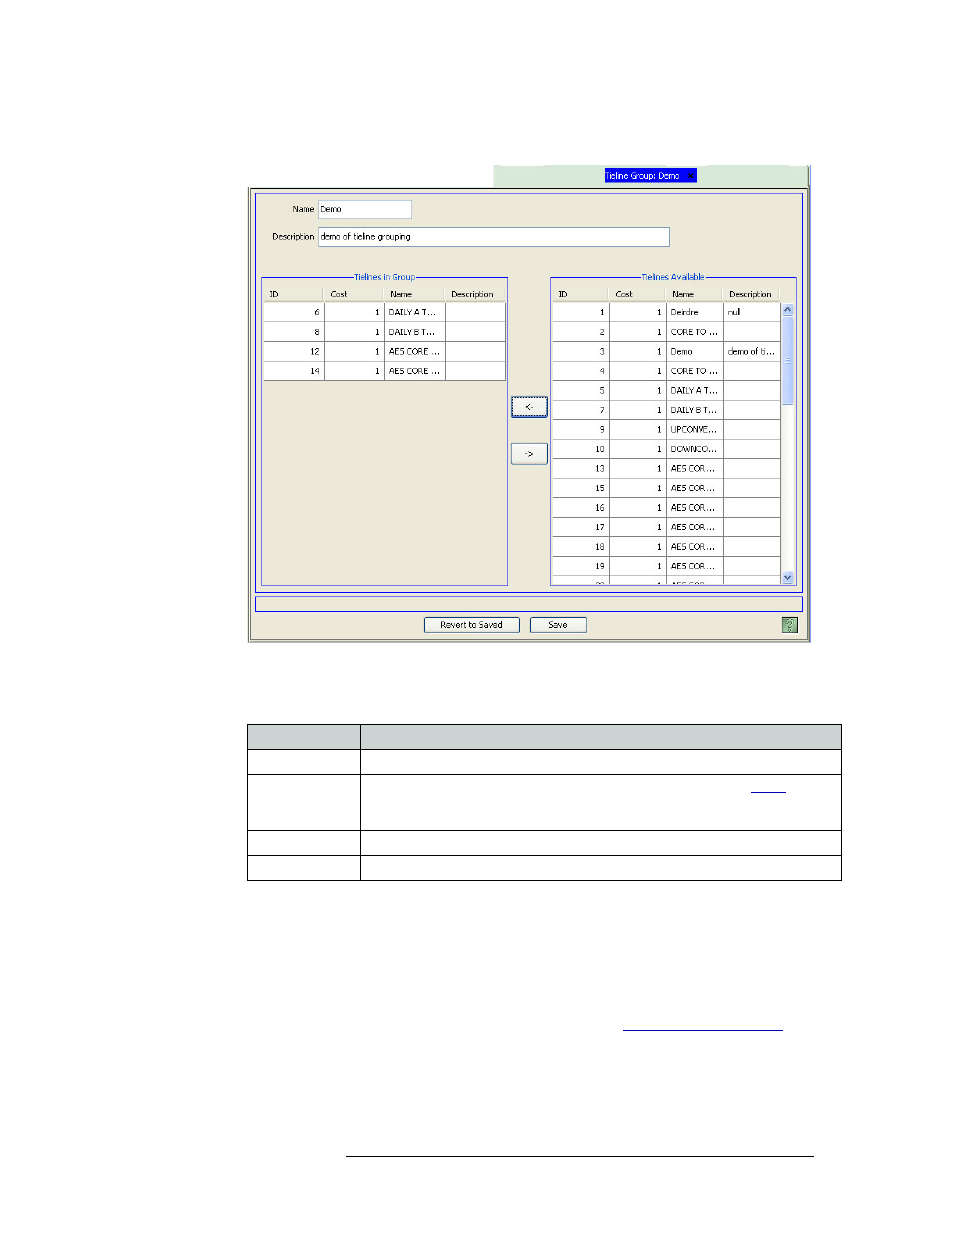Select ID 5 DAILY A T... available row
This screenshot has height=1235, width=954.
tap(666, 390)
